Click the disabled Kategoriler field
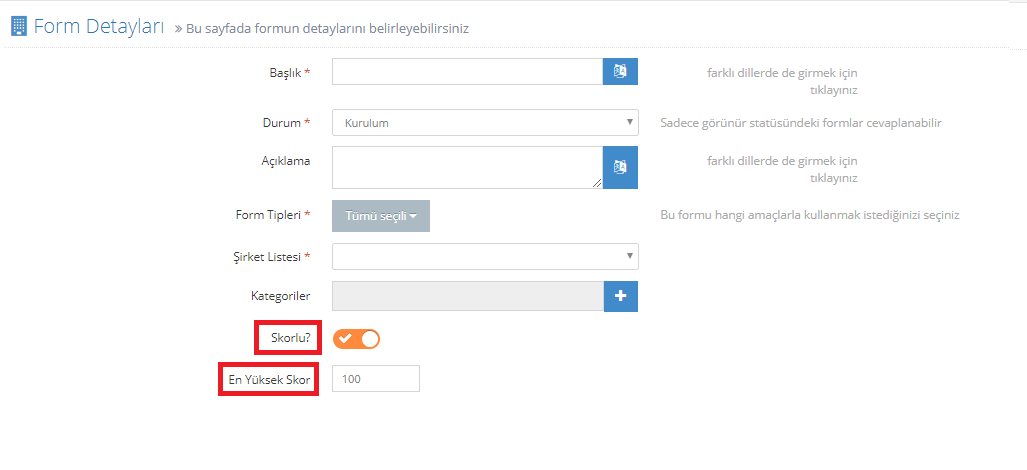This screenshot has height=470, width=1027. click(468, 297)
